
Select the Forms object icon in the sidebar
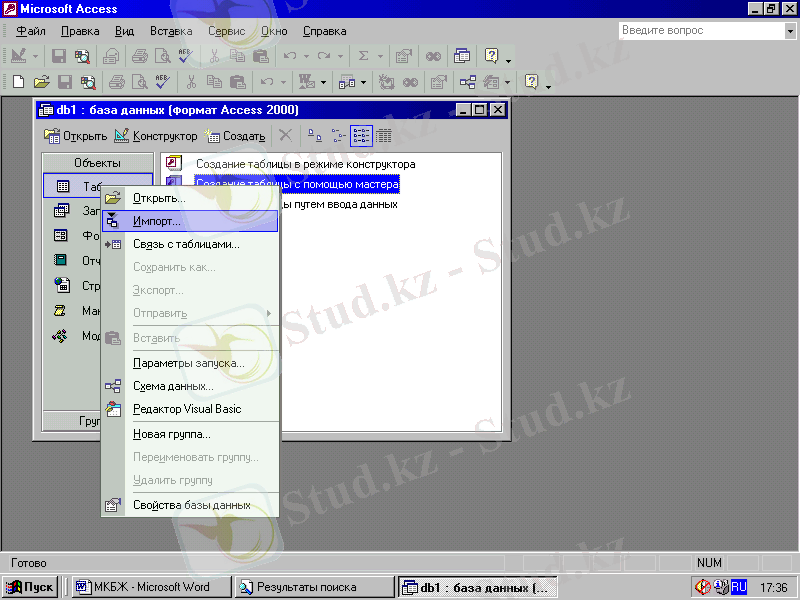[61, 235]
